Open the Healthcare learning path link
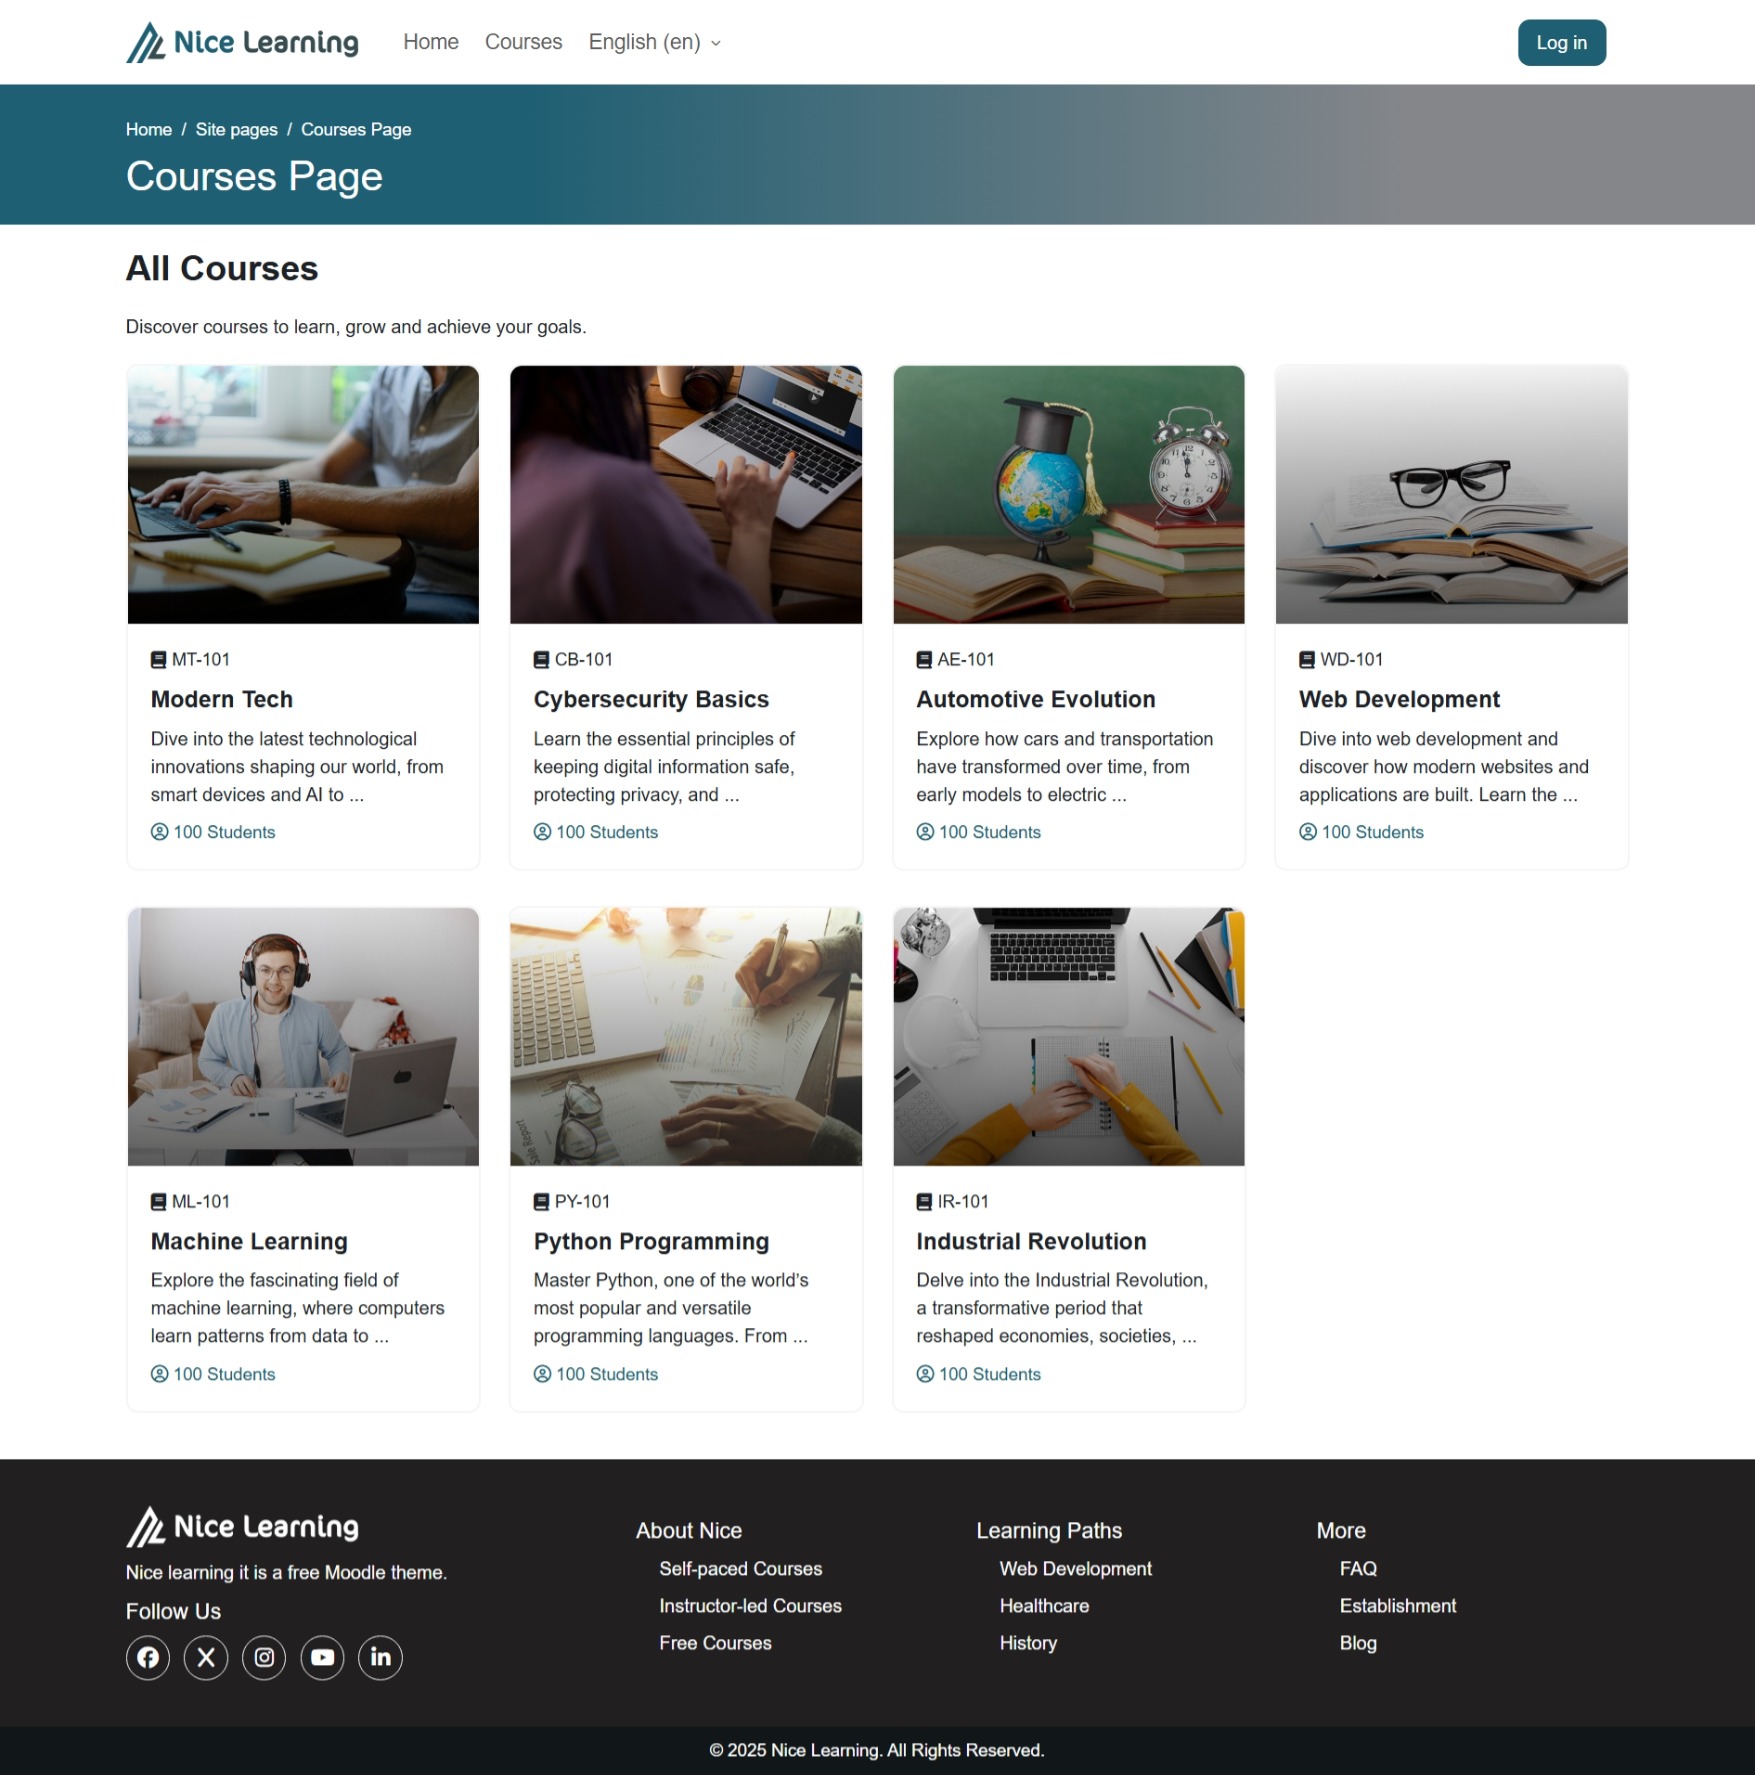Image resolution: width=1755 pixels, height=1775 pixels. point(1044,1606)
